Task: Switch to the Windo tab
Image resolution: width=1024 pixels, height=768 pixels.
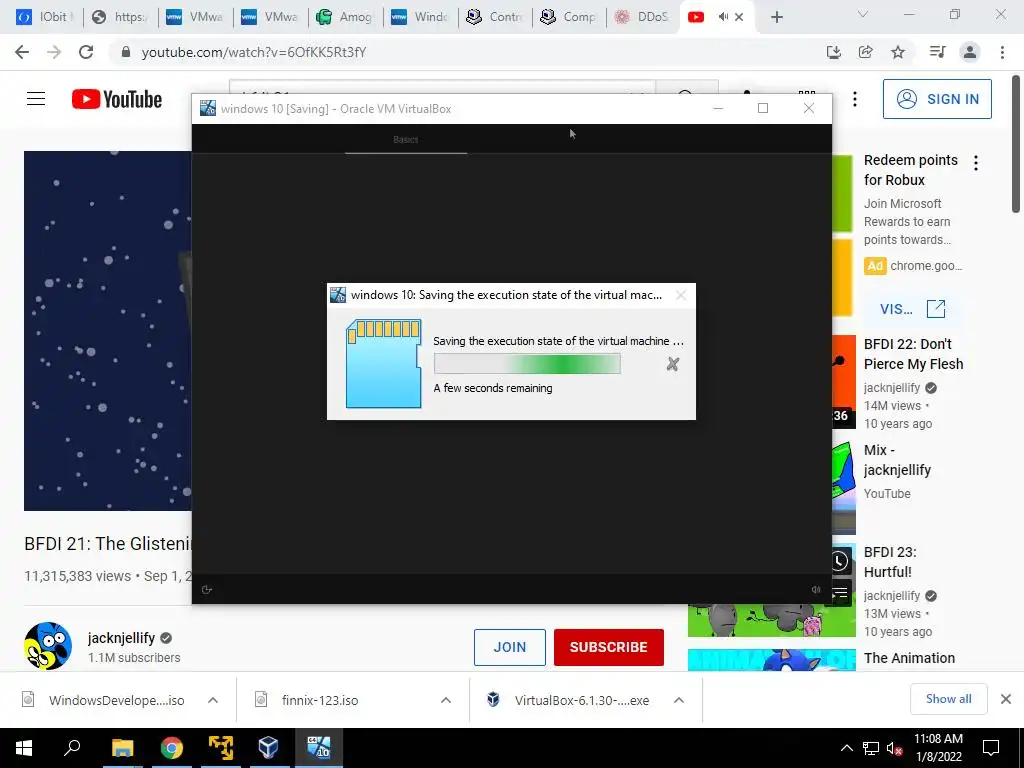Action: click(x=421, y=17)
